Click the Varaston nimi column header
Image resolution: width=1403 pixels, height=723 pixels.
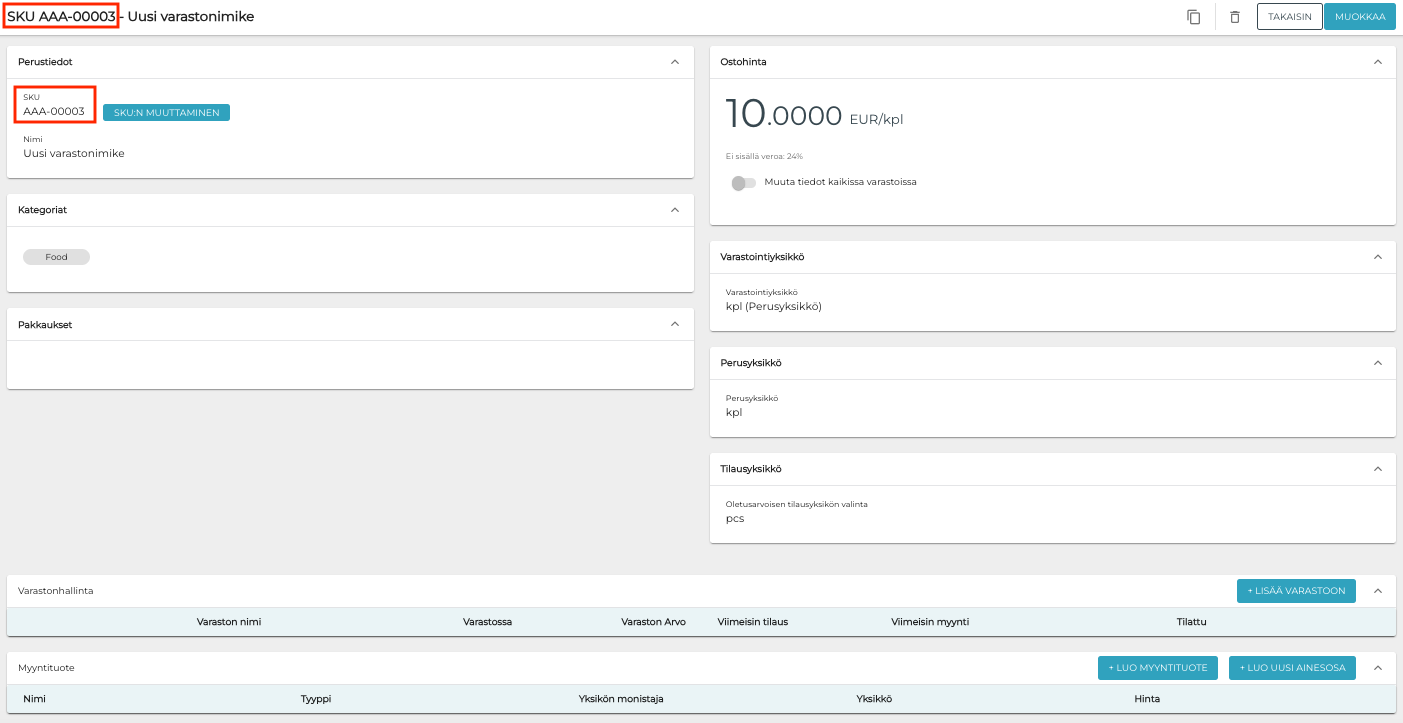[x=229, y=622]
